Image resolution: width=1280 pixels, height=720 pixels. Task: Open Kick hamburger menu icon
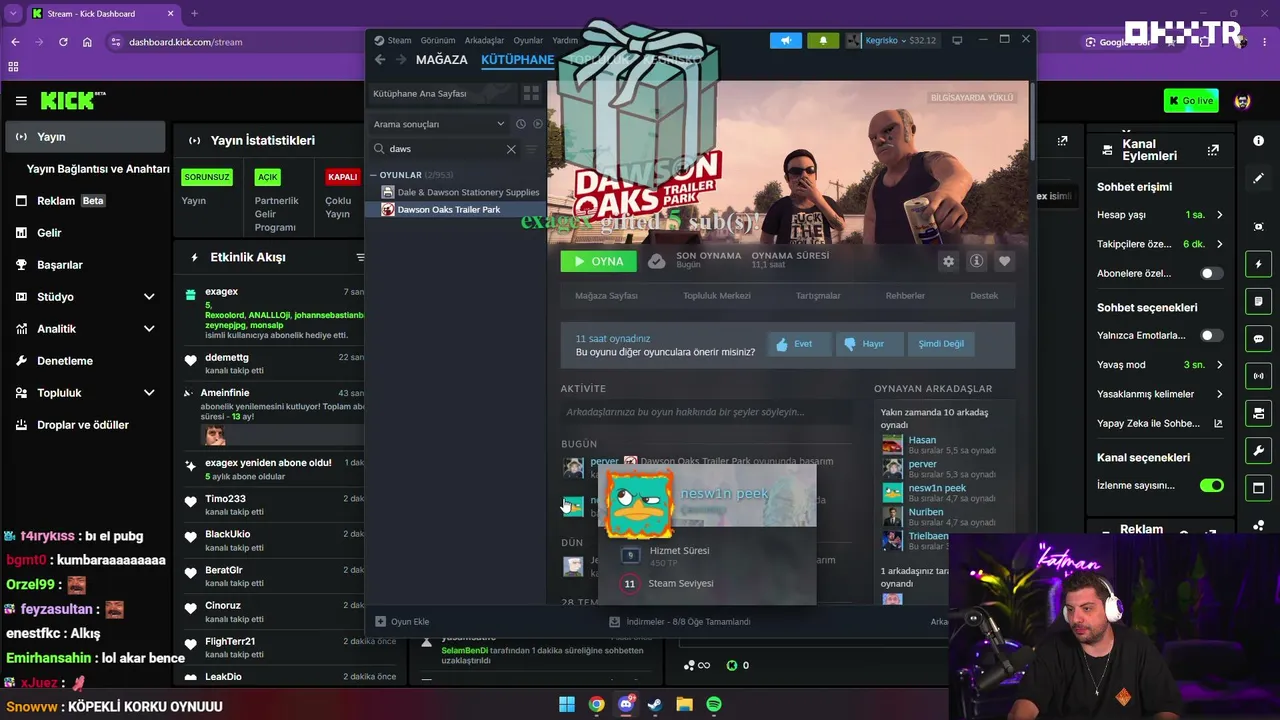pos(21,101)
